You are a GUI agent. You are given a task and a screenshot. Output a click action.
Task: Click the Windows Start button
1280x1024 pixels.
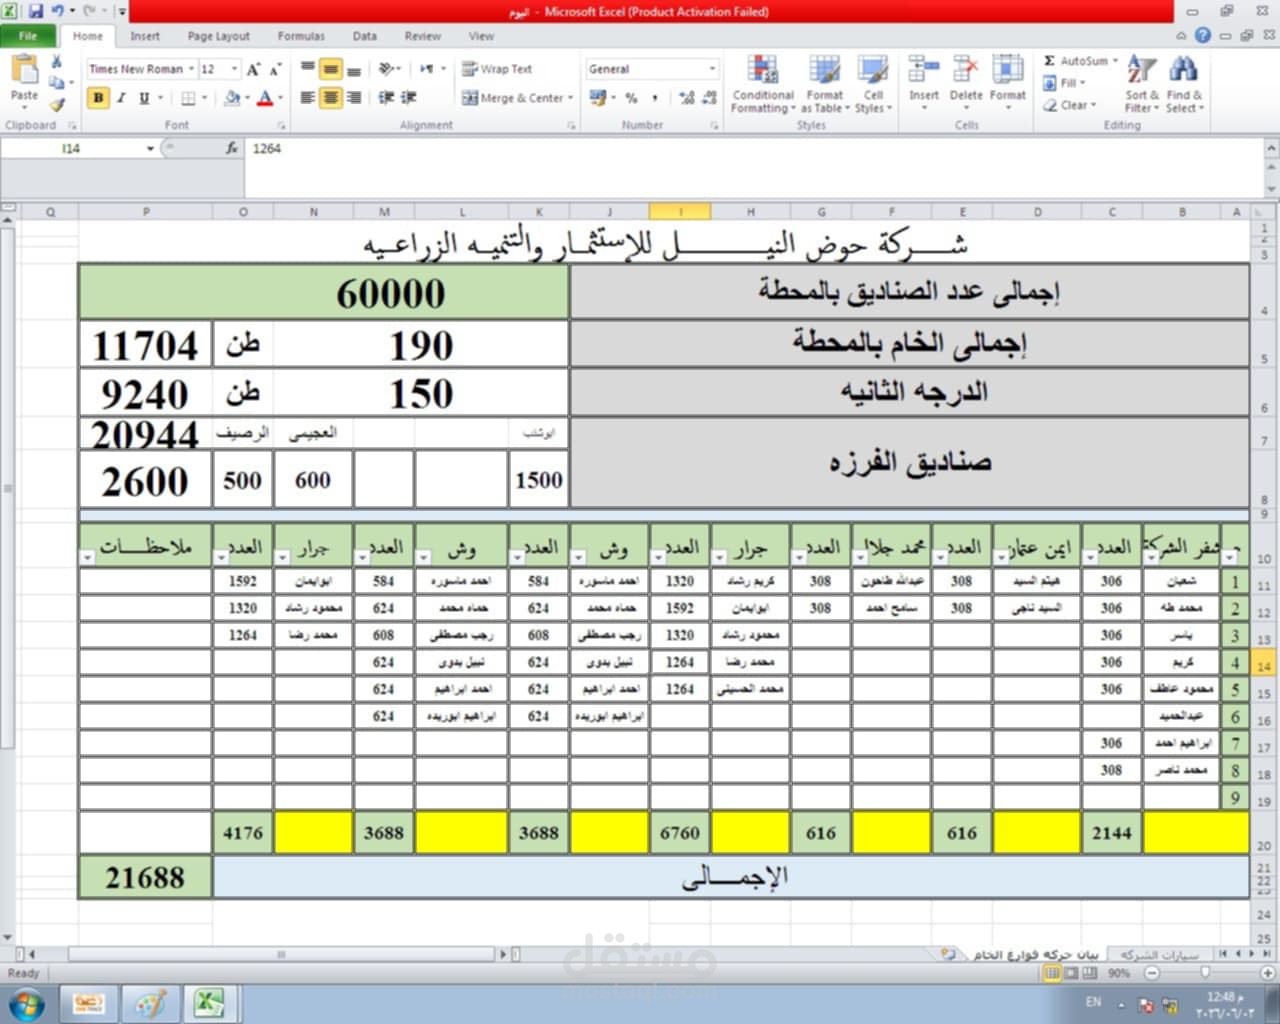pyautogui.click(x=27, y=1003)
